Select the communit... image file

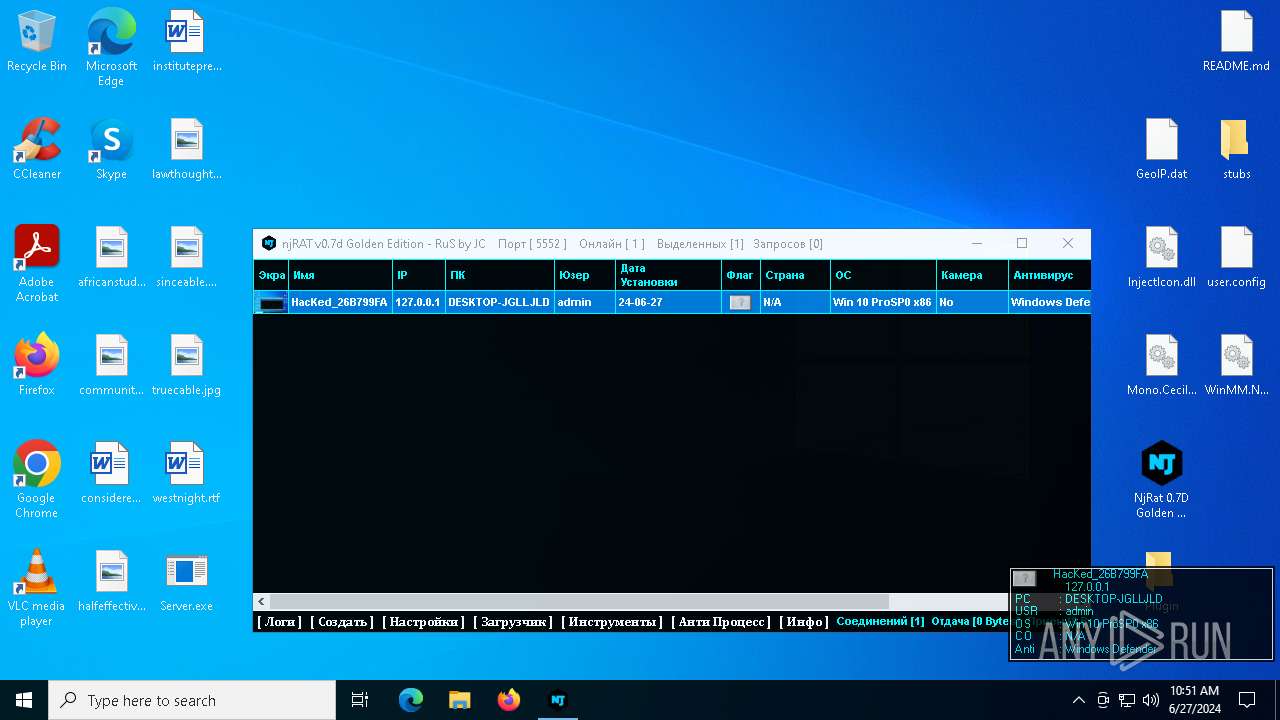tap(111, 366)
